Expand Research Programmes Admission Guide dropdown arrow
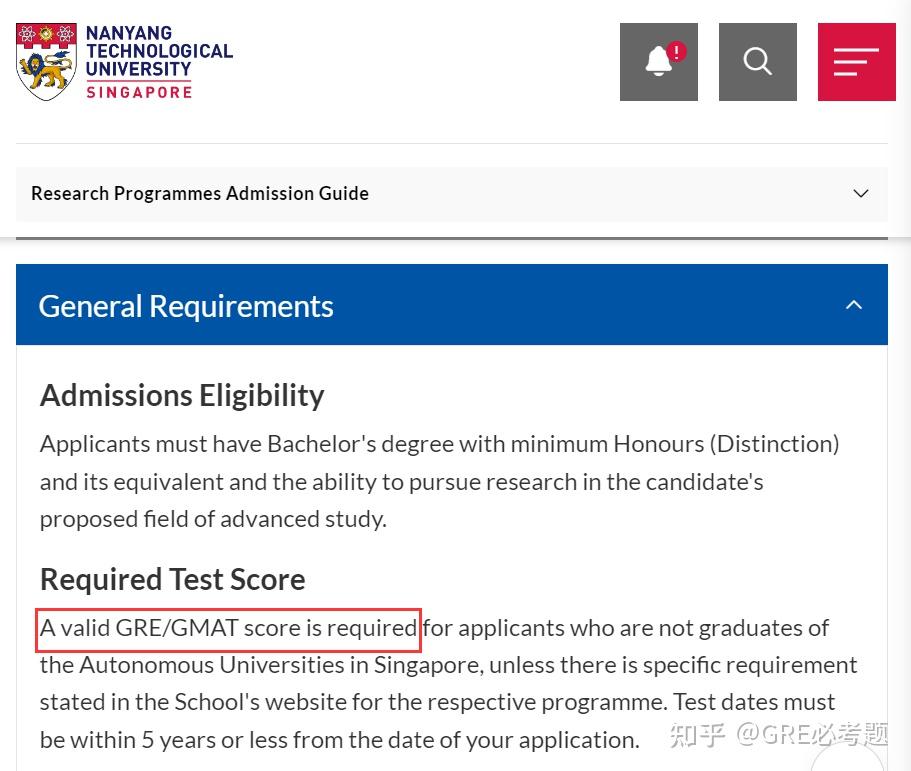911x771 pixels. 861,193
